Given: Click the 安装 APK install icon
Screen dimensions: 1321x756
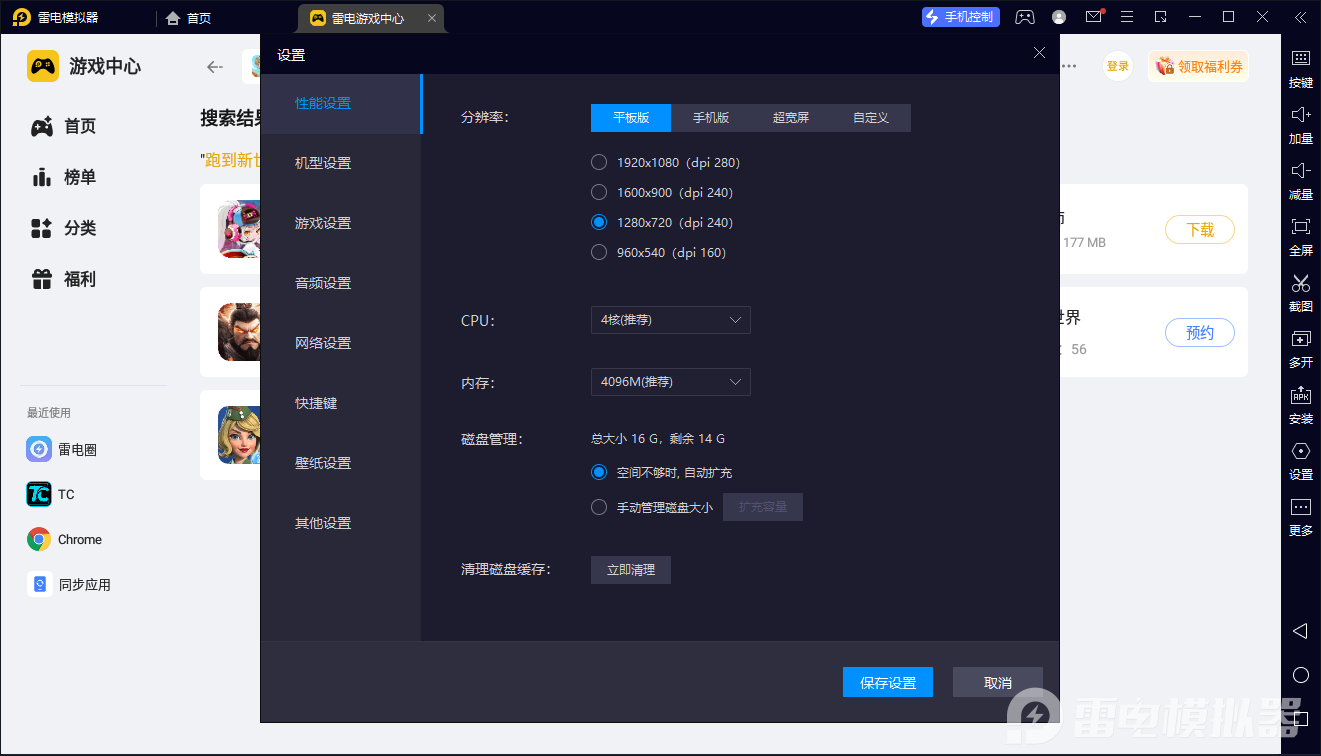Looking at the screenshot, I should (1300, 396).
